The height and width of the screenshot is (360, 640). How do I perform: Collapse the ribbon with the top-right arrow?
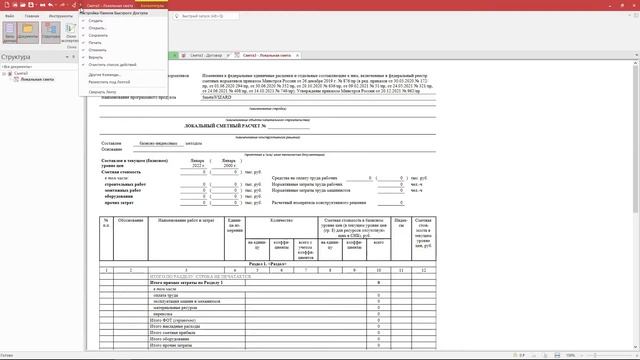629,15
